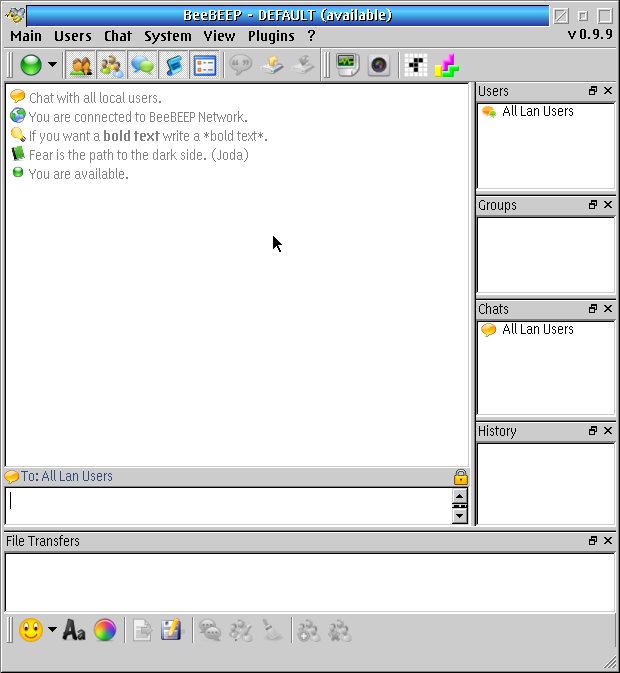The image size is (620, 673).
Task: Click 'You are connected to BeeBEEP Network.' line
Action: (x=138, y=117)
